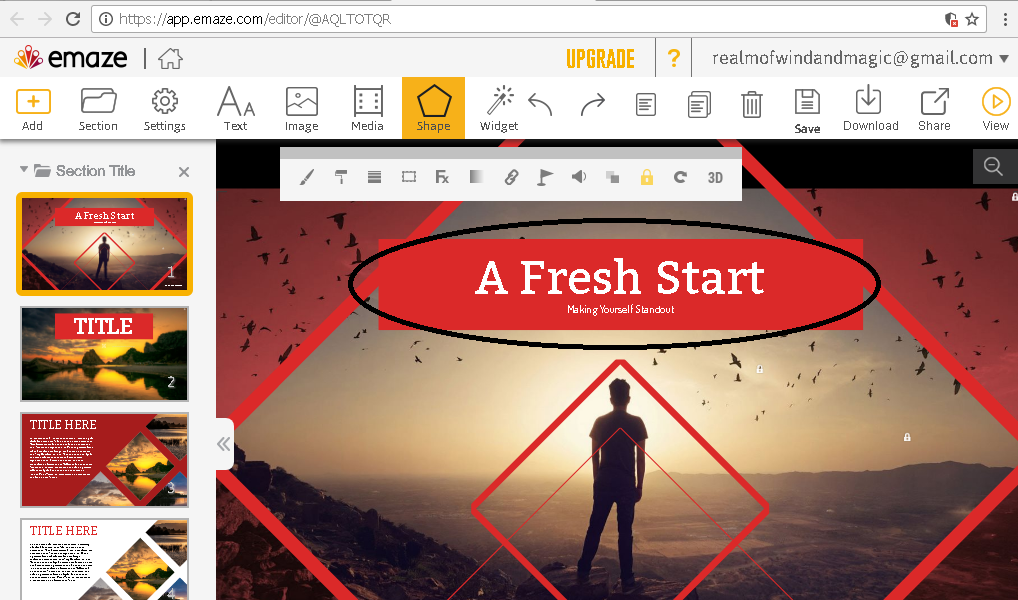Change layer arrangement order icon
Screen dimensions: 1018x600
(612, 177)
